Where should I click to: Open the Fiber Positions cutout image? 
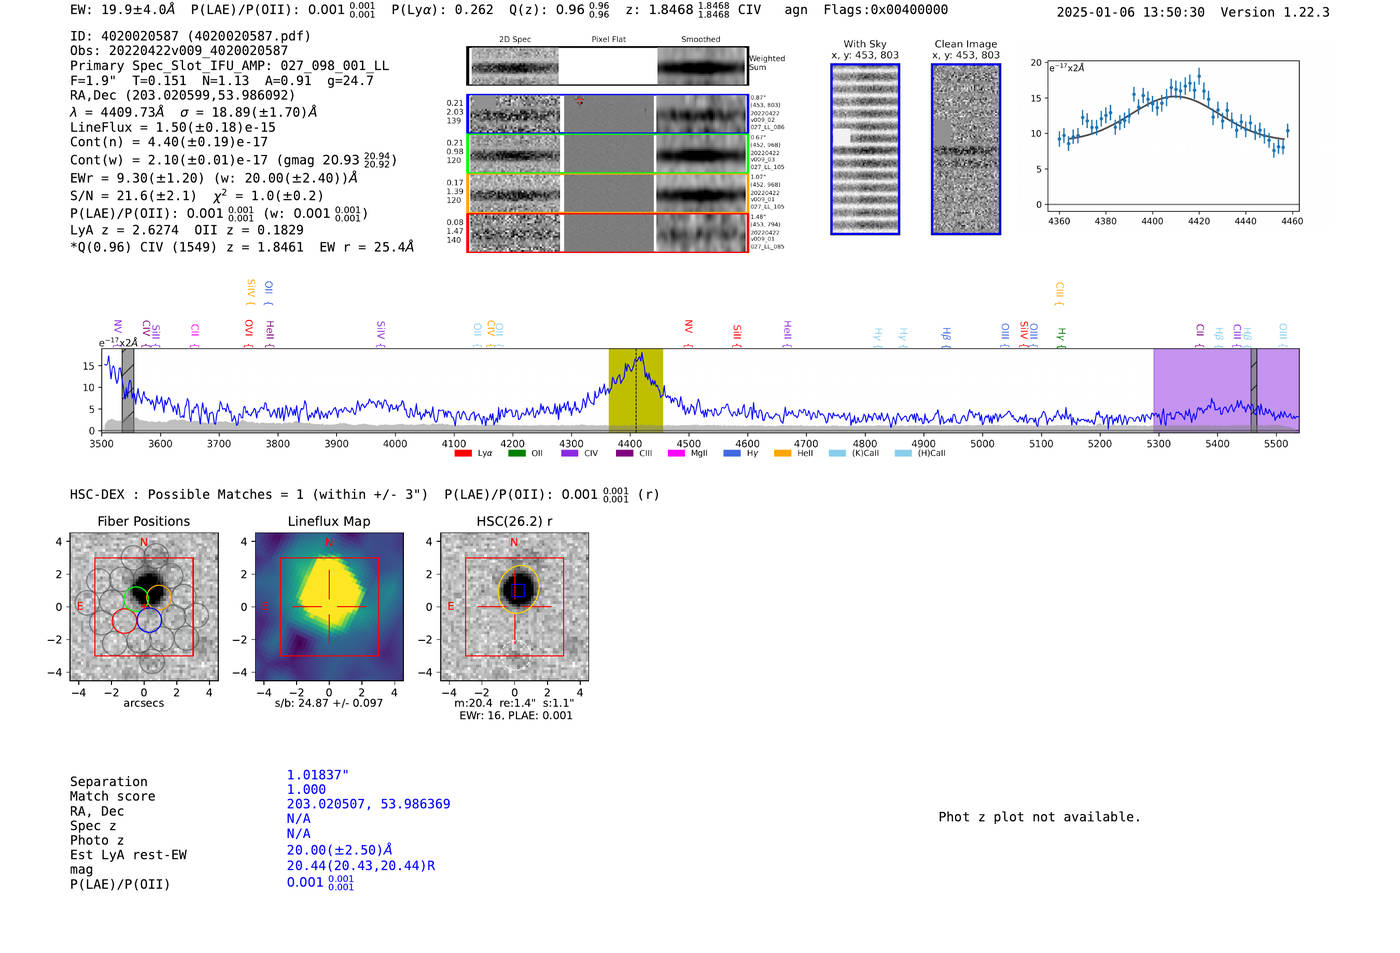(144, 607)
